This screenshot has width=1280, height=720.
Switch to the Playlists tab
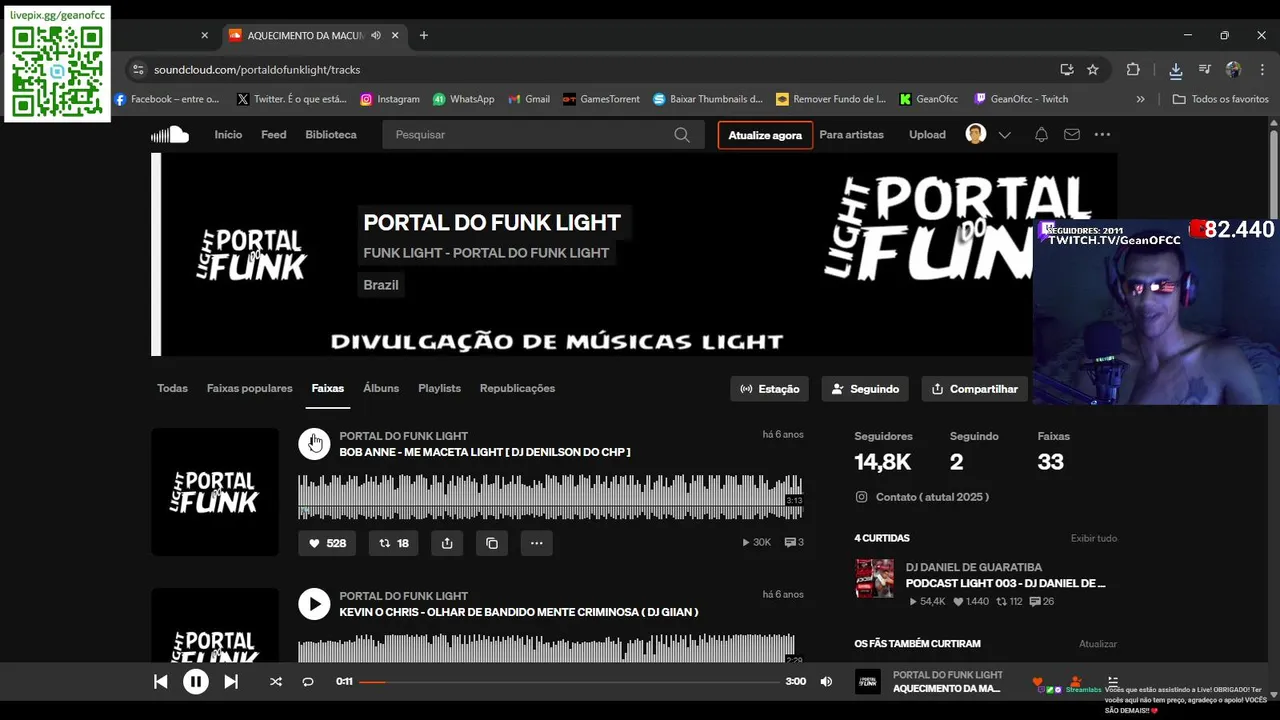click(x=439, y=388)
